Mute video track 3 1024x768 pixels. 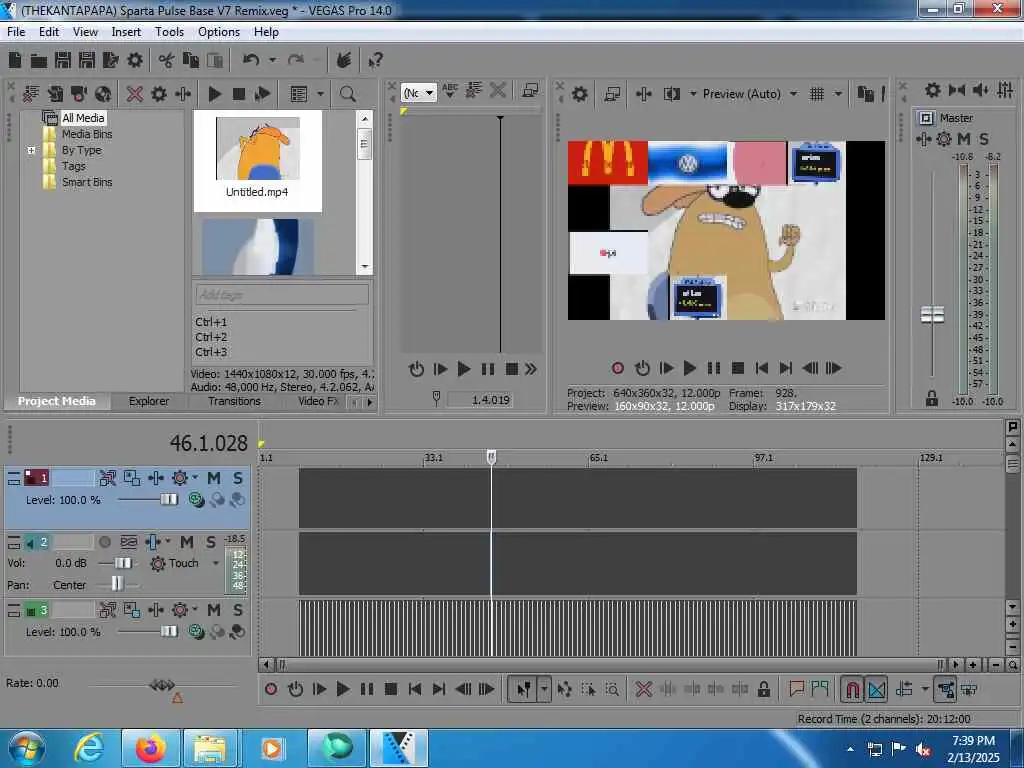(x=214, y=610)
